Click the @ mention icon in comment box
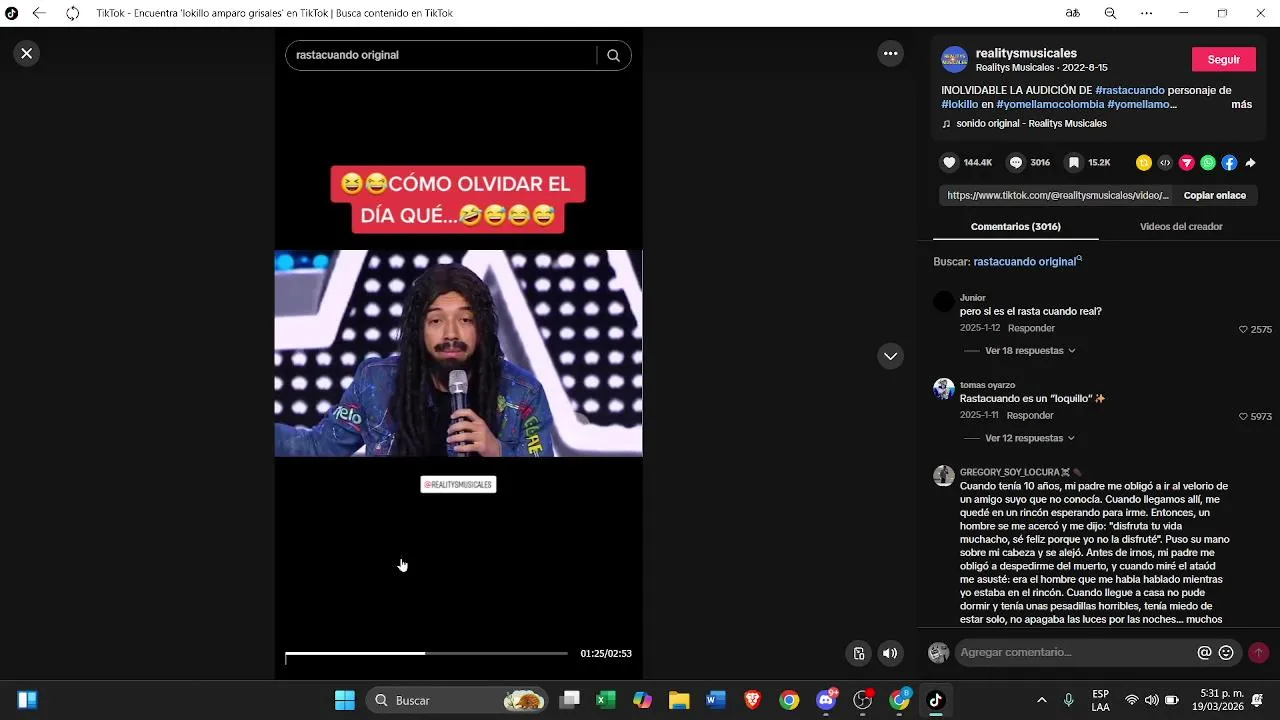This screenshot has height=720, width=1280. 1204,653
